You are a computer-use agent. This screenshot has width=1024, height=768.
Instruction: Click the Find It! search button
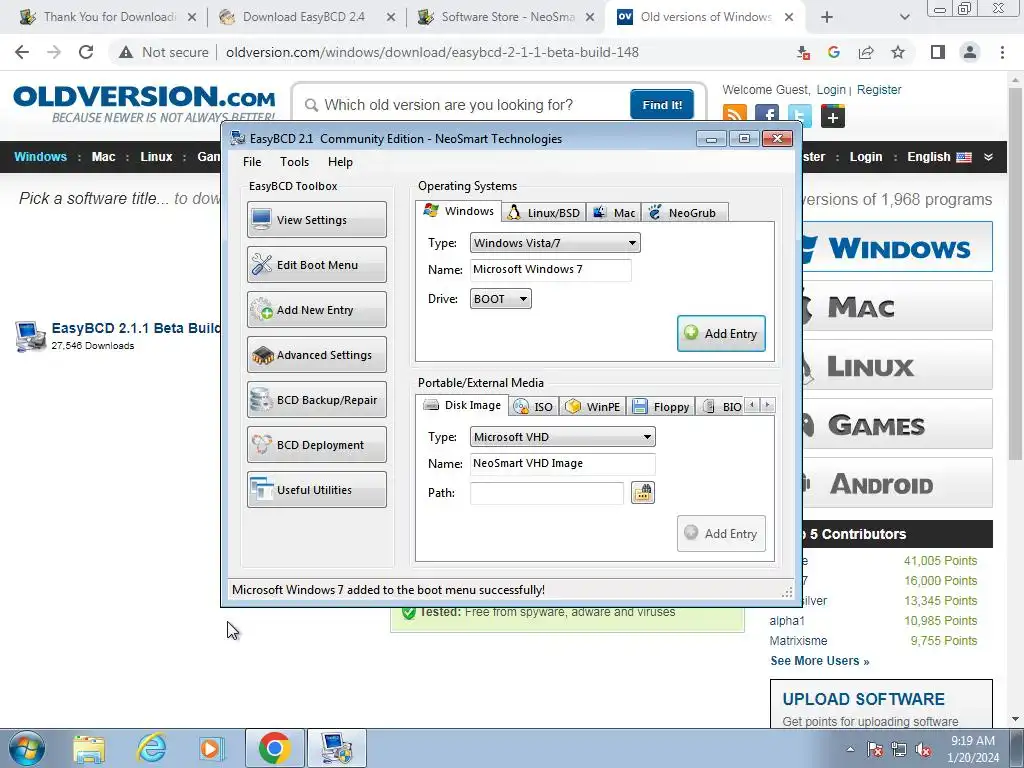(x=662, y=104)
